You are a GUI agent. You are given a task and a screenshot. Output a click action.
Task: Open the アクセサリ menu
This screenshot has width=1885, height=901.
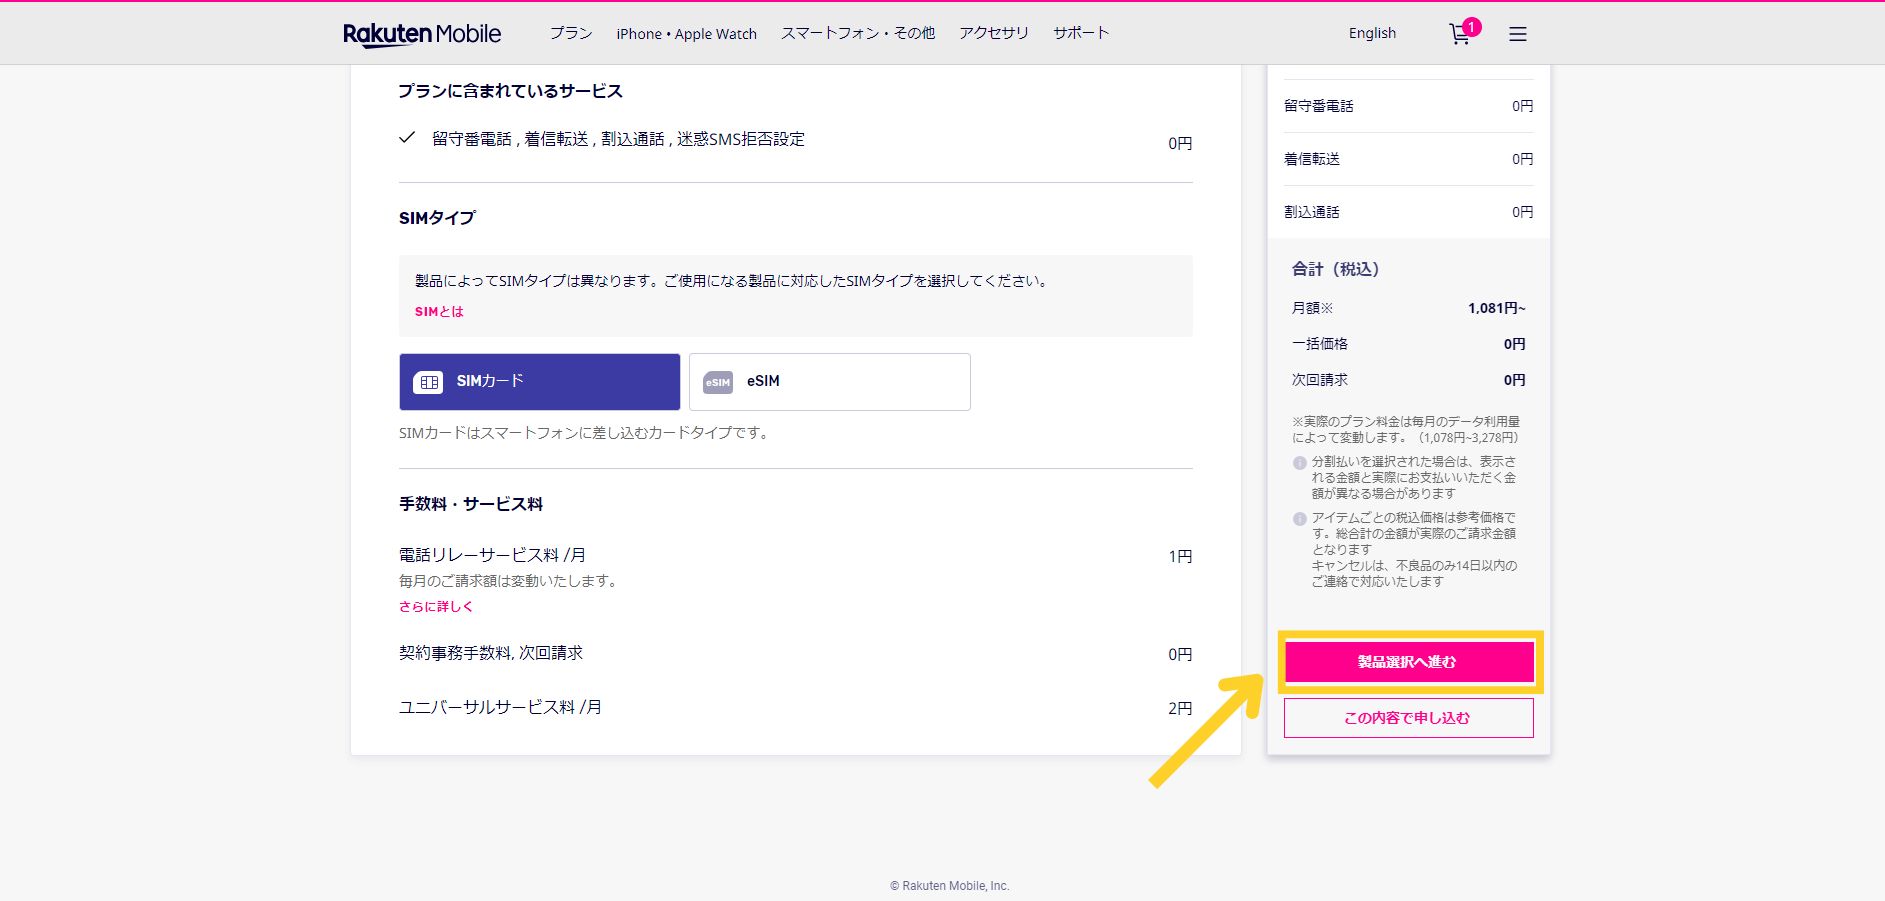[993, 33]
